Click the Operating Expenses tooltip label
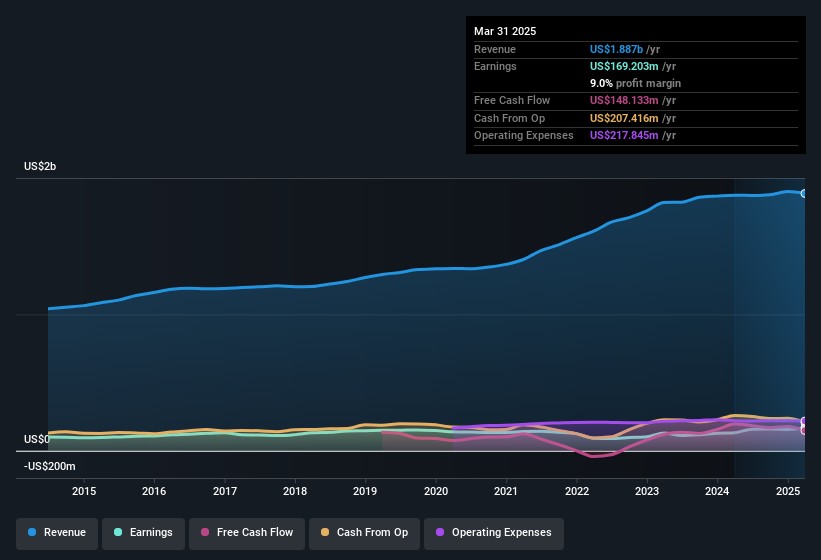The height and width of the screenshot is (560, 821). pyautogui.click(x=524, y=136)
